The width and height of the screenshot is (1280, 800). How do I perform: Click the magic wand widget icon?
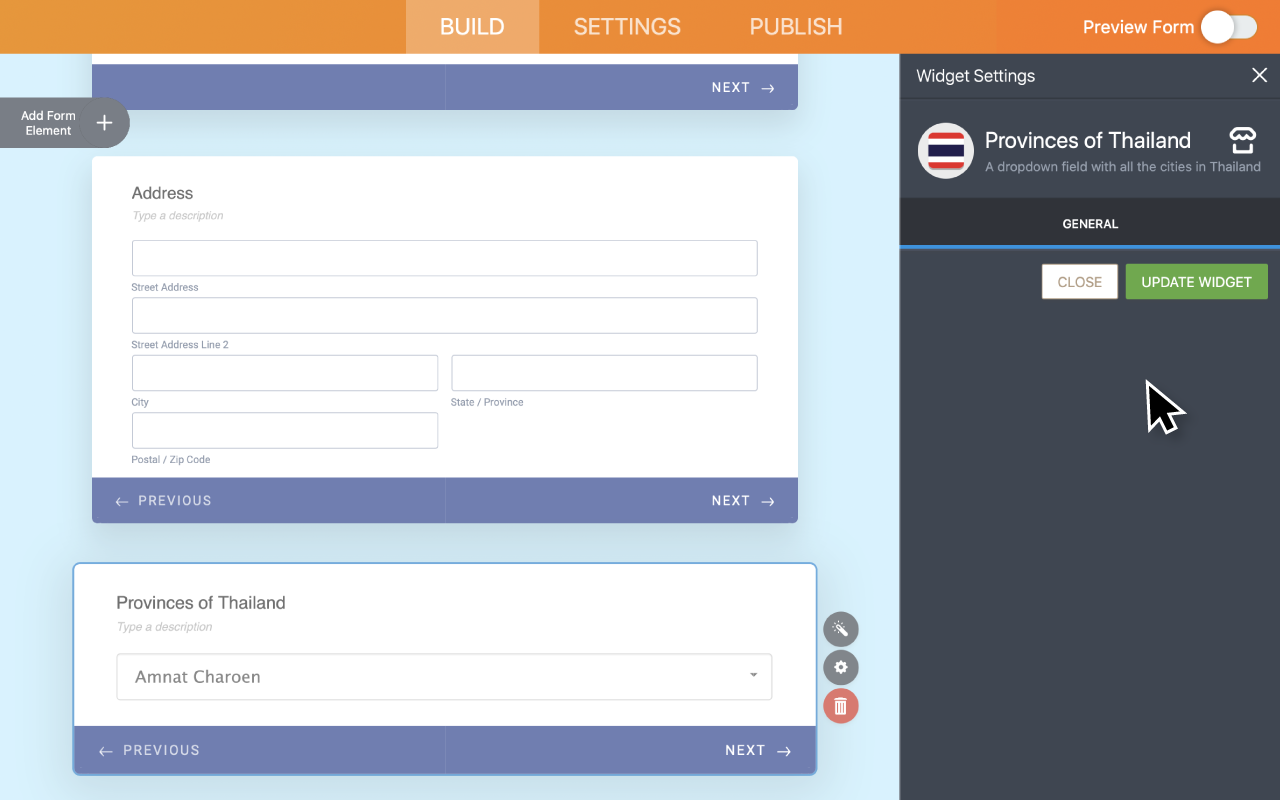click(x=841, y=629)
